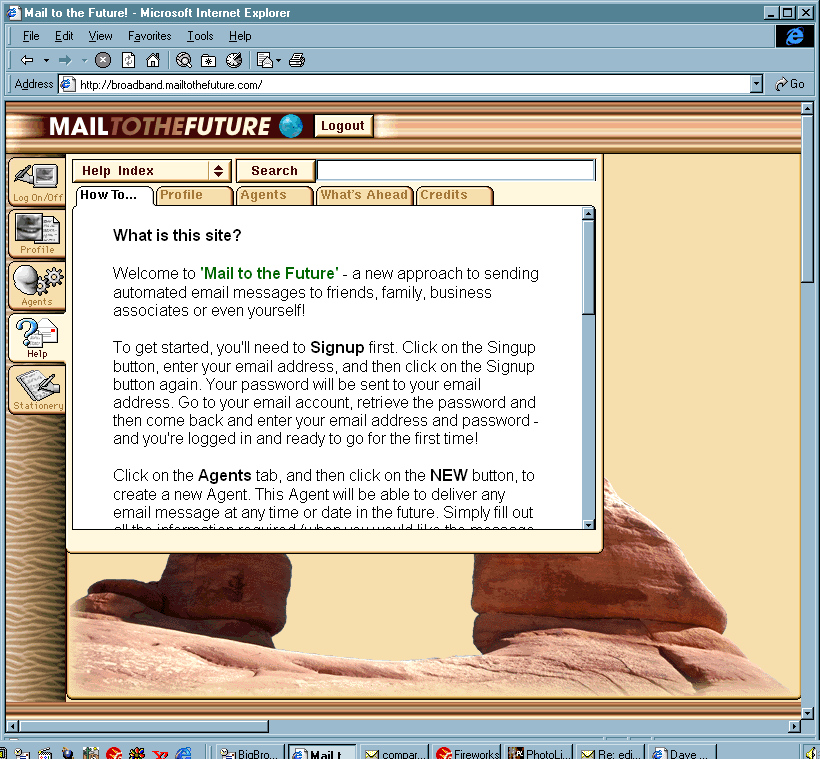Open the Address bar dropdown arrow

tap(756, 85)
